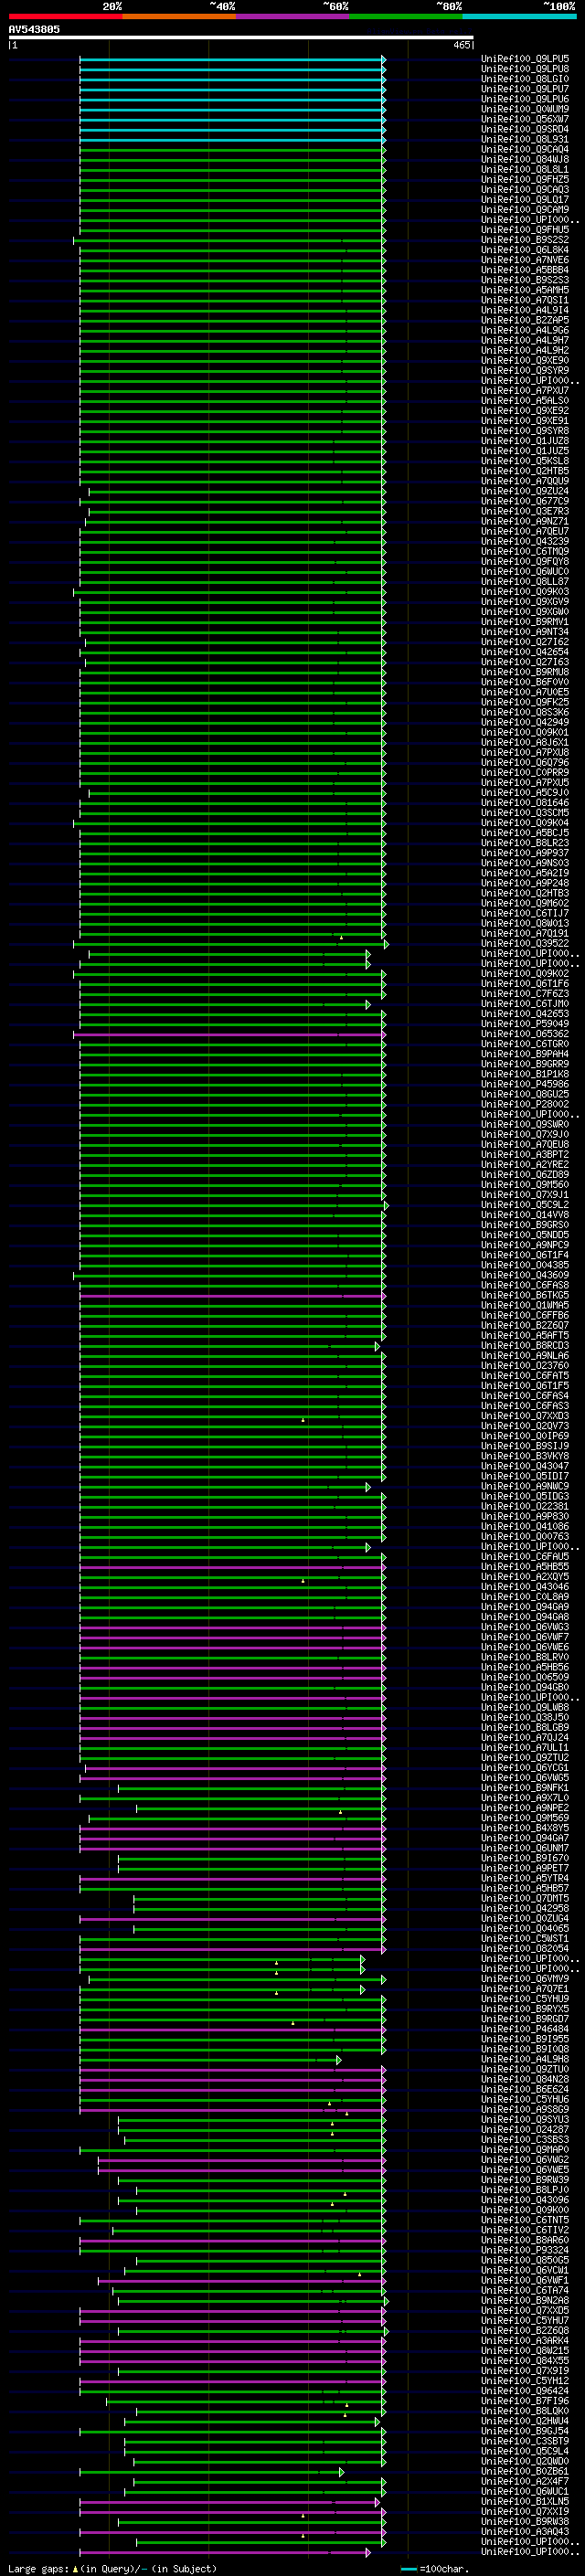Select label UniRef100_B8RCD3
Image resolution: width=585 pixels, height=2576 pixels.
(525, 1345)
